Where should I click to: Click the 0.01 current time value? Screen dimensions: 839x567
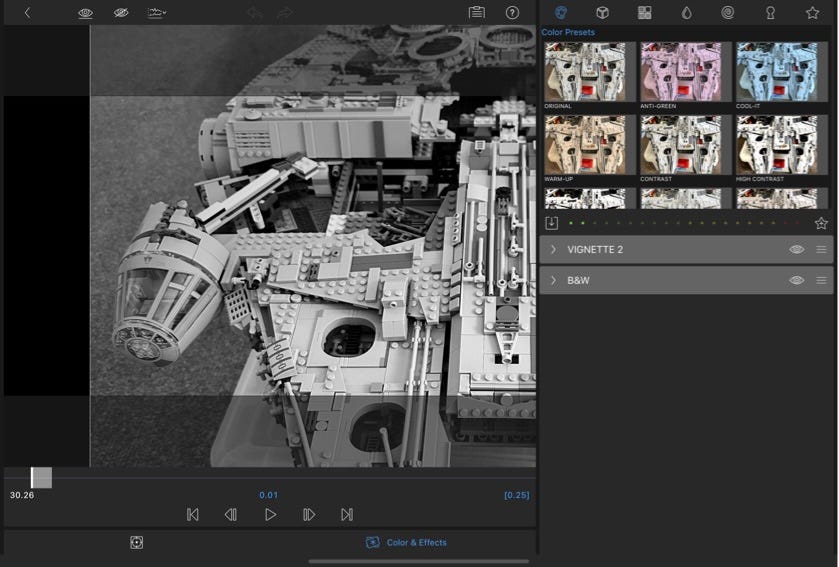(x=269, y=495)
